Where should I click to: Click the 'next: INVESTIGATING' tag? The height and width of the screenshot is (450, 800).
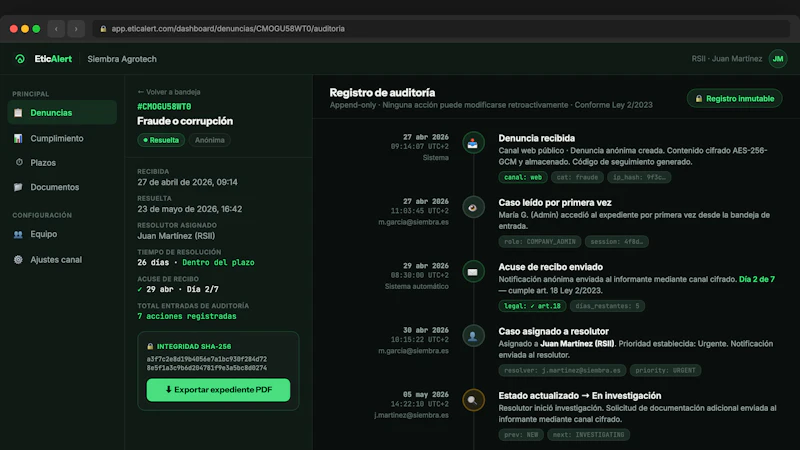tap(588, 434)
